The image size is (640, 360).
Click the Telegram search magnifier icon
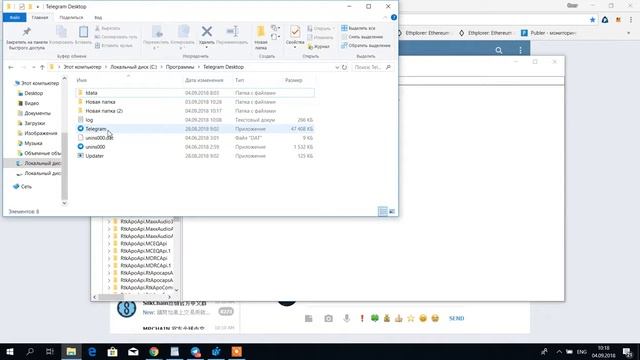click(499, 50)
